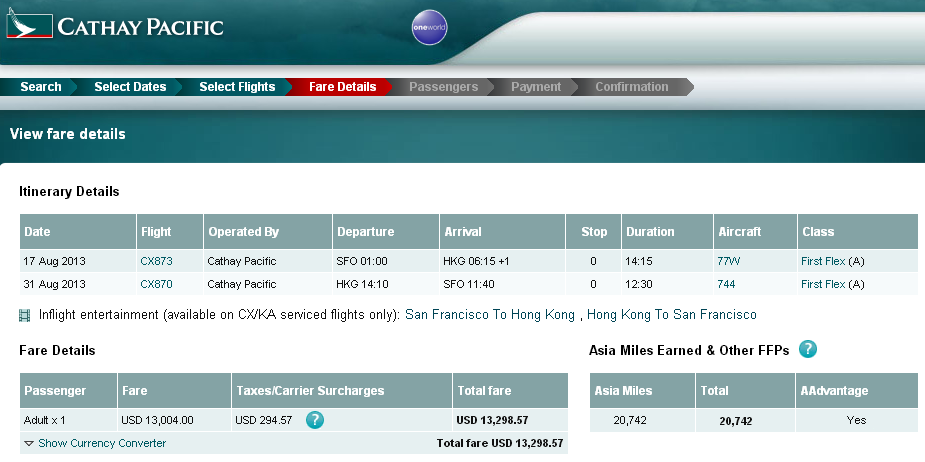Open help icon beside Taxes/Carrier Surcharges amount
The width and height of the screenshot is (925, 462).
pos(315,420)
